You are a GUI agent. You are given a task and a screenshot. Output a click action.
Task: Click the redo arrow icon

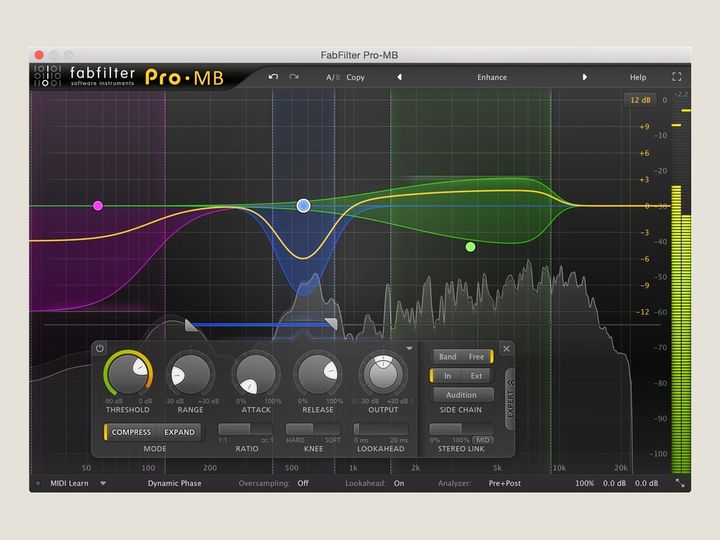(x=294, y=77)
